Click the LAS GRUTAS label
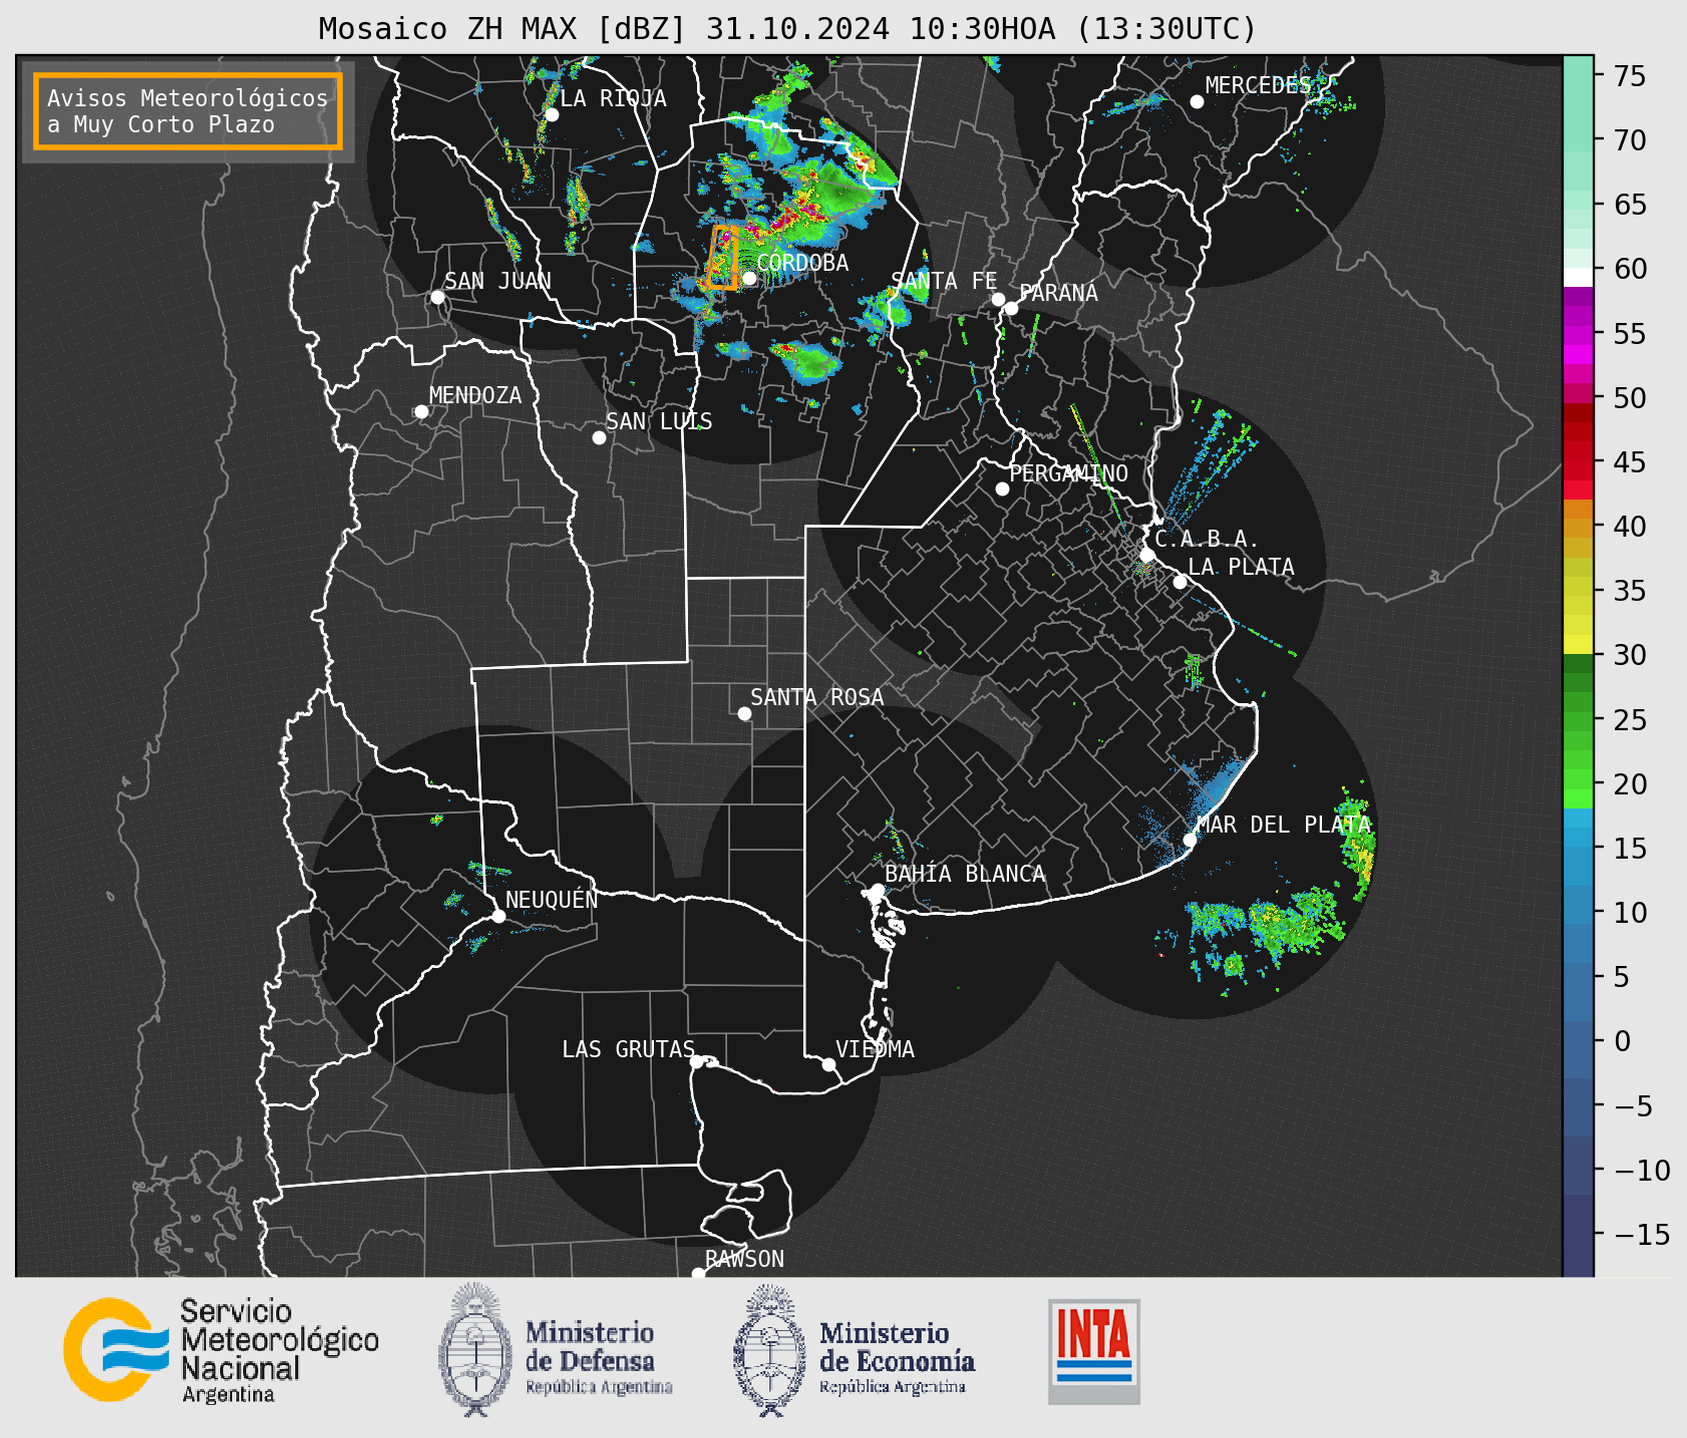This screenshot has height=1438, width=1687. click(x=628, y=1049)
